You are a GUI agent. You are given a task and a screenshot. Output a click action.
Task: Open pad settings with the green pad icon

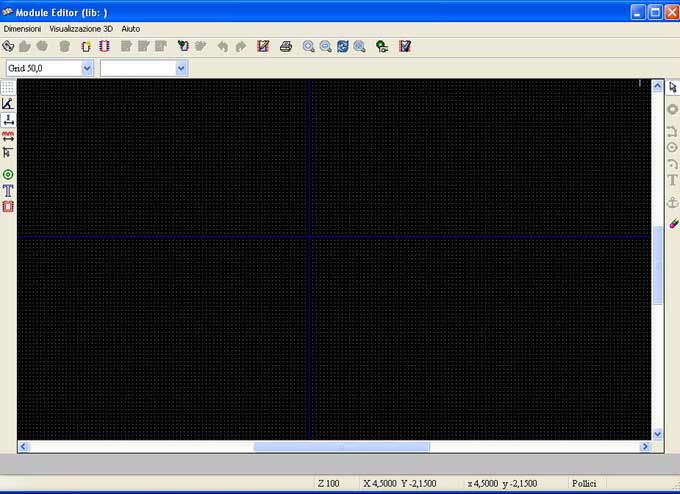tap(382, 46)
